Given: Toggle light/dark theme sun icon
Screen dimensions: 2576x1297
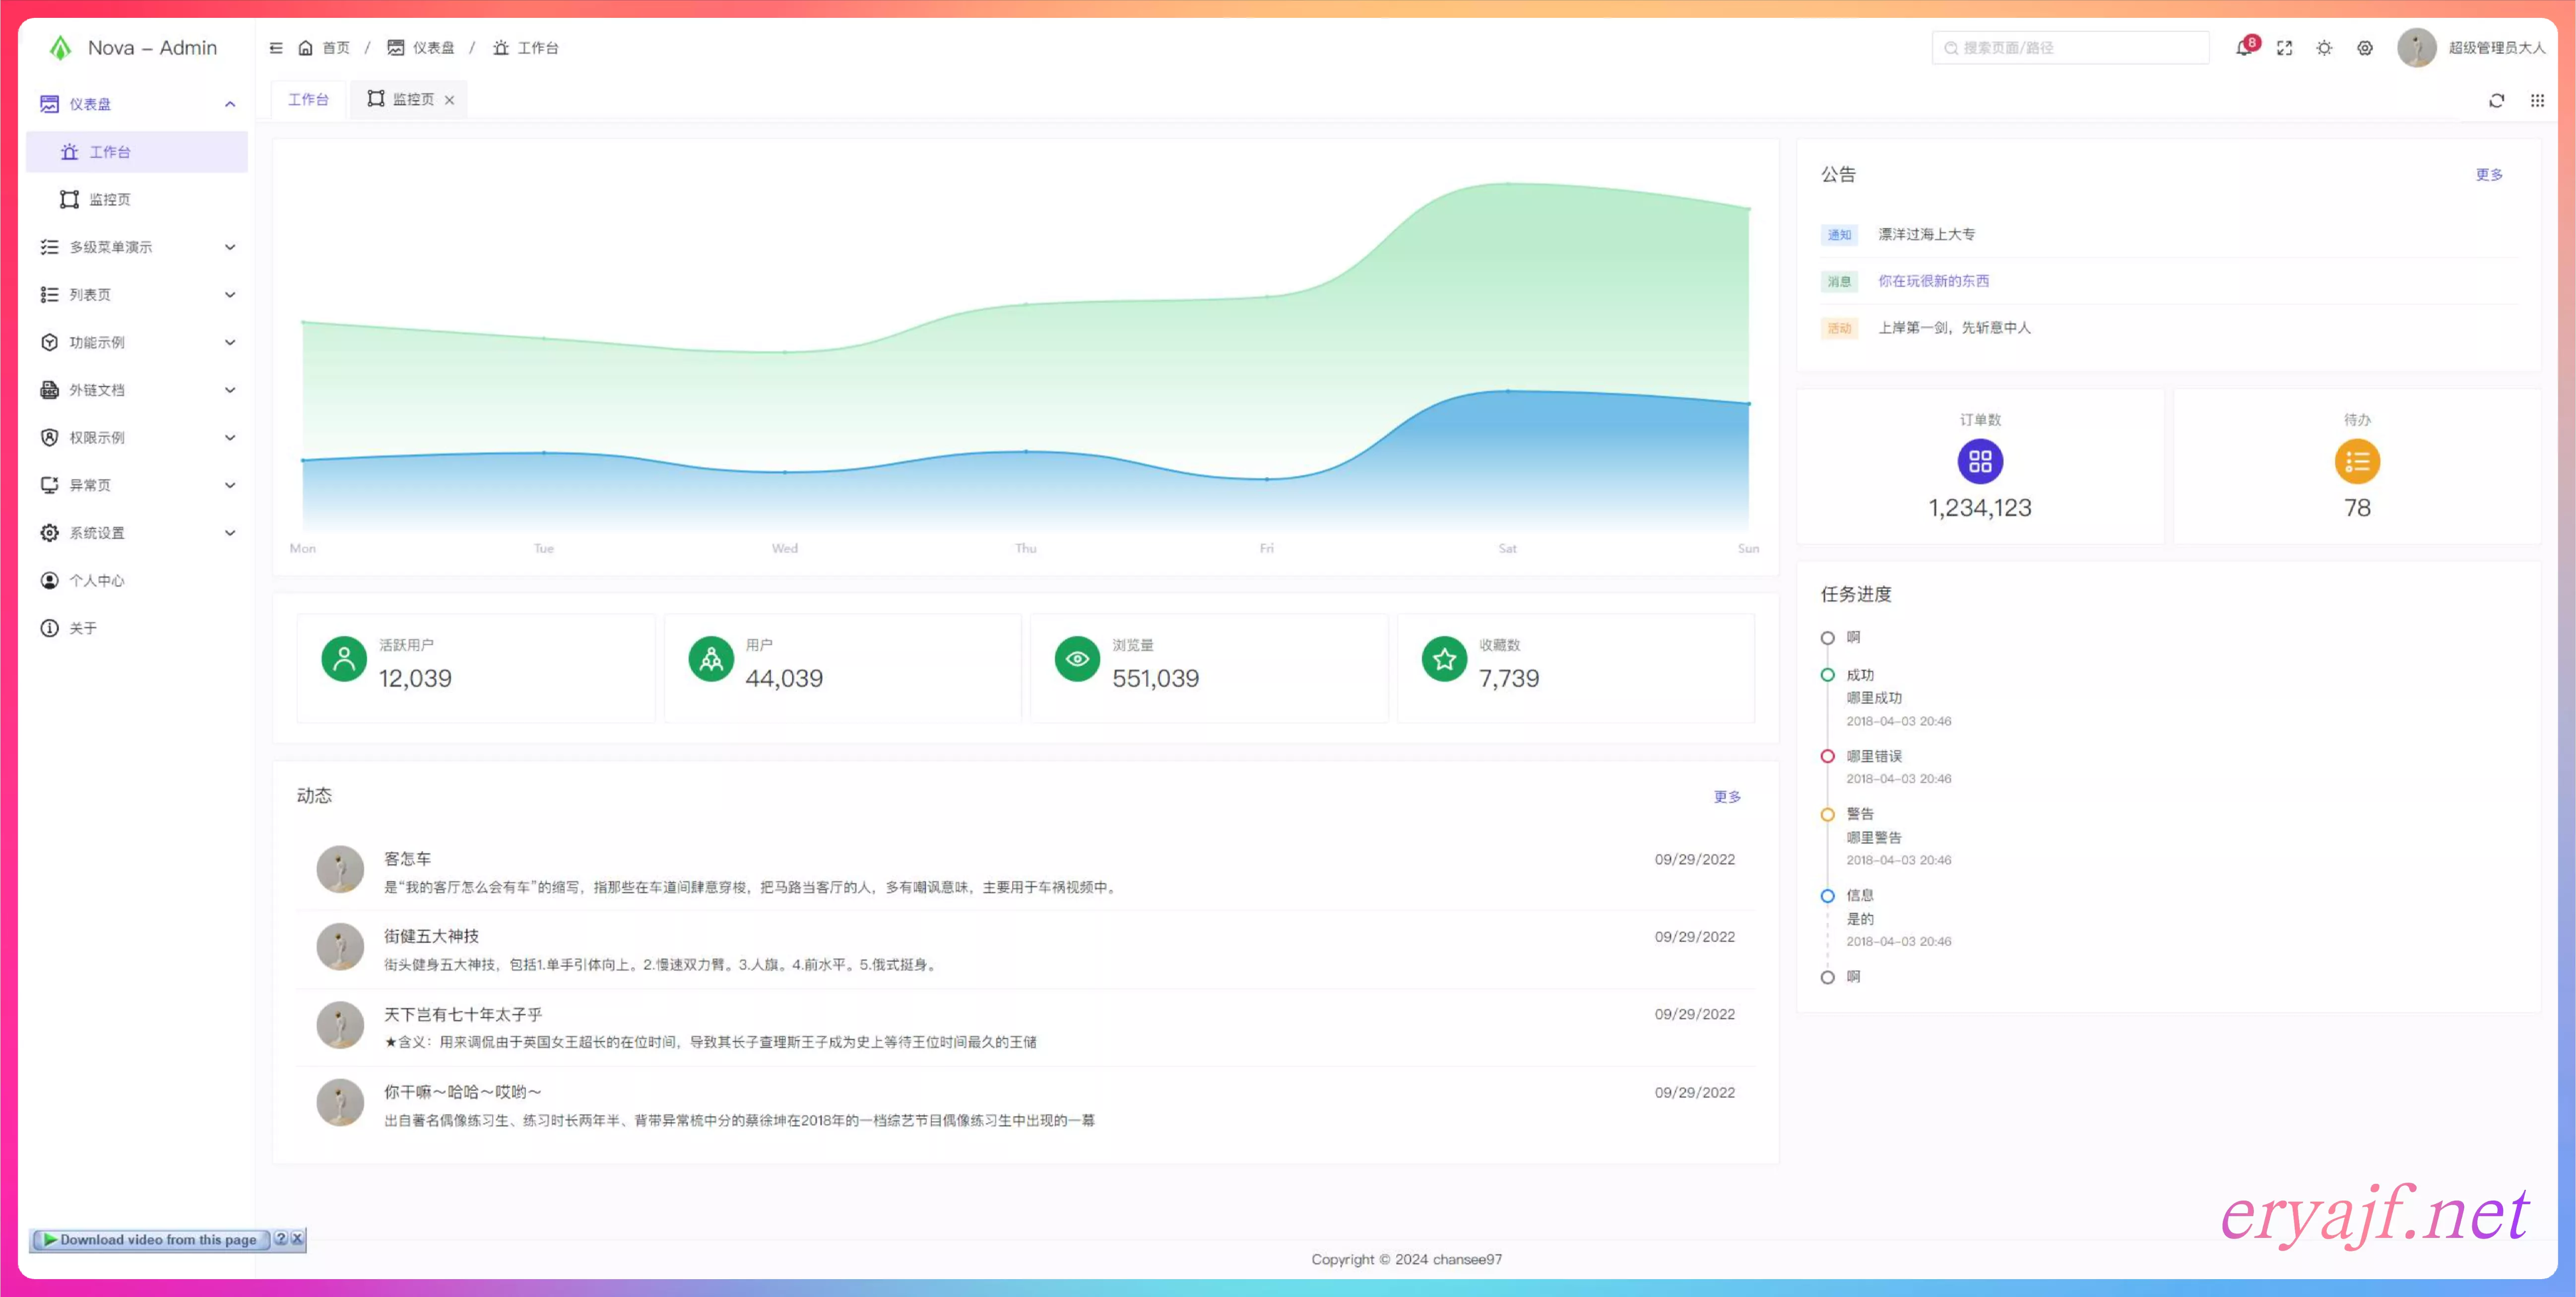Looking at the screenshot, I should tap(2324, 48).
